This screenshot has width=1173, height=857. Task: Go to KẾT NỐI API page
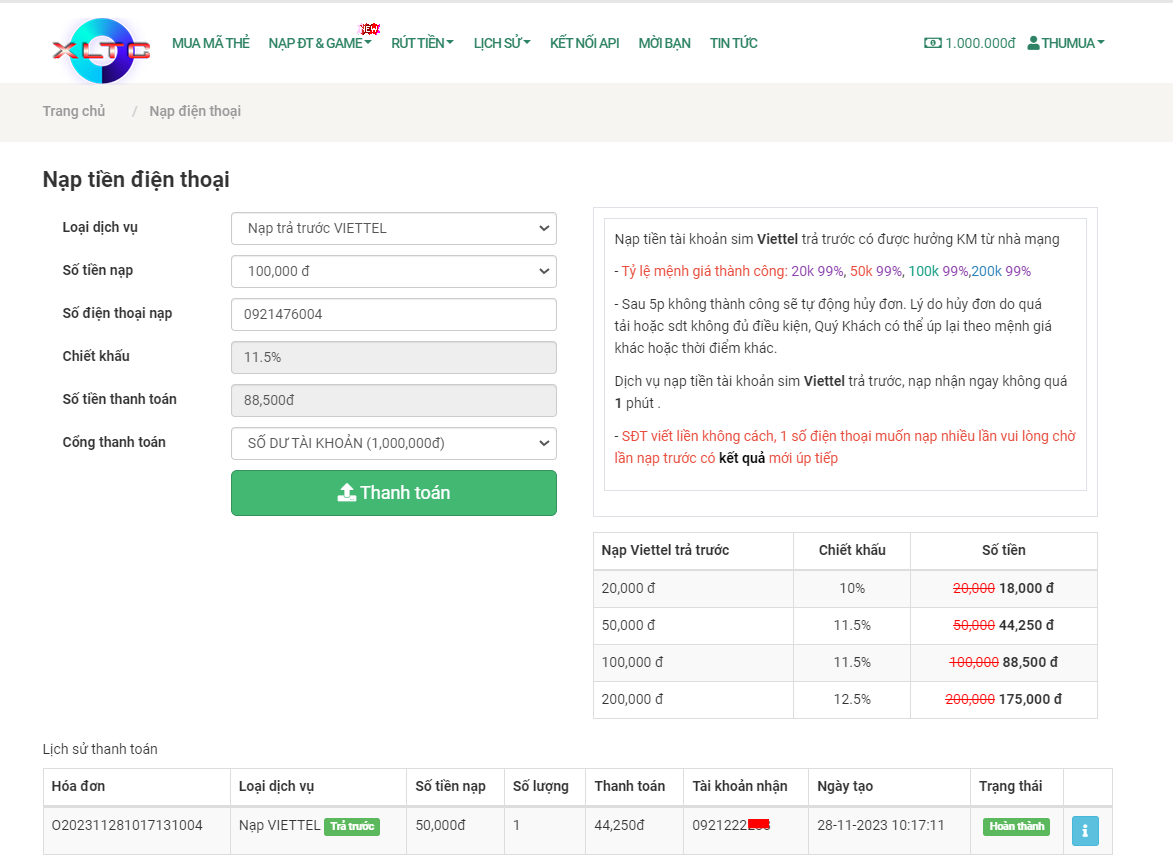584,43
